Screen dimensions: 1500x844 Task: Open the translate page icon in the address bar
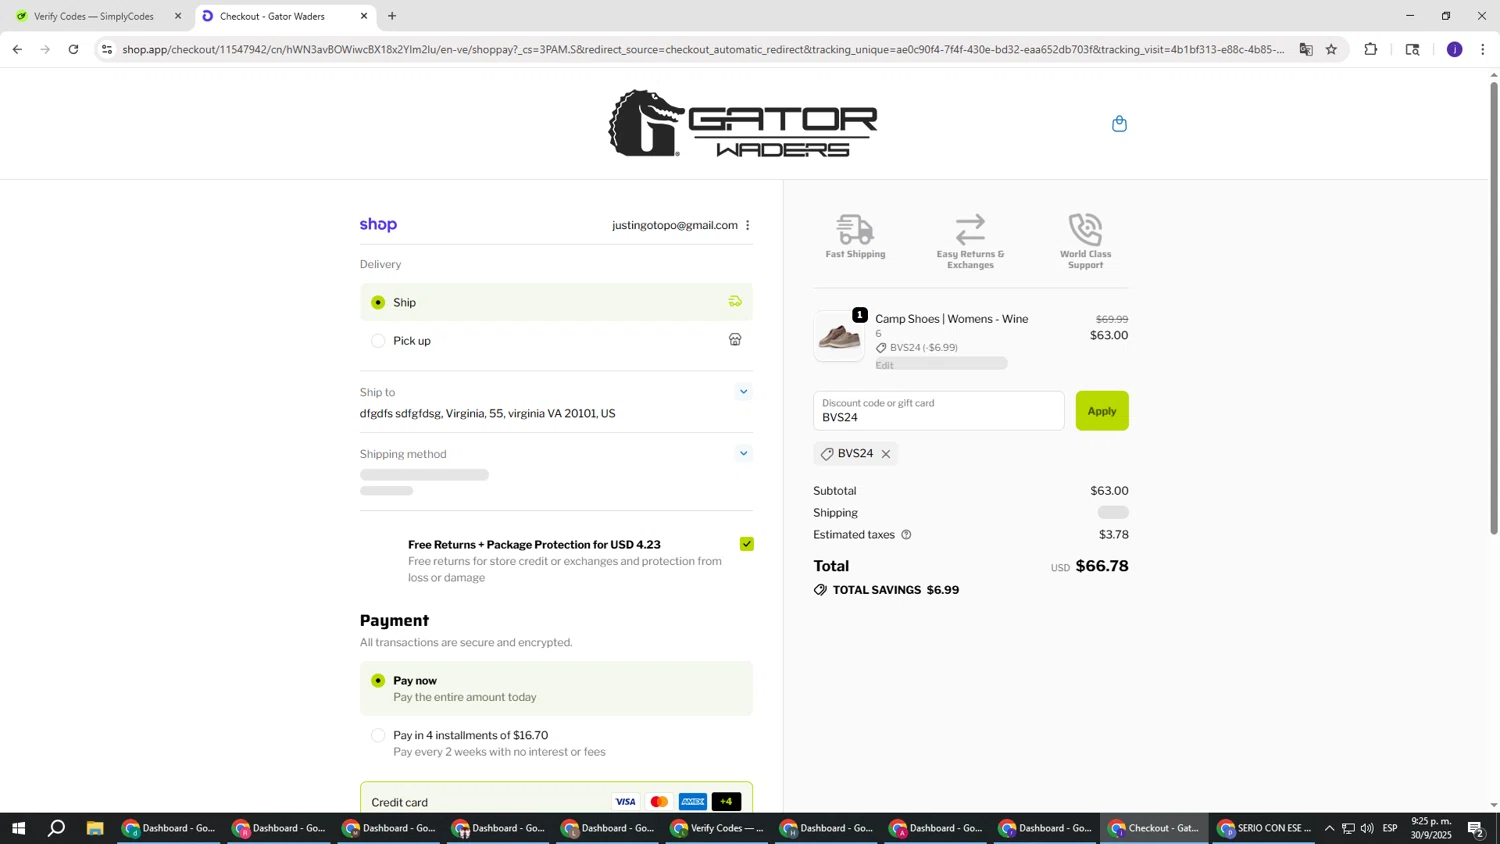(1305, 49)
